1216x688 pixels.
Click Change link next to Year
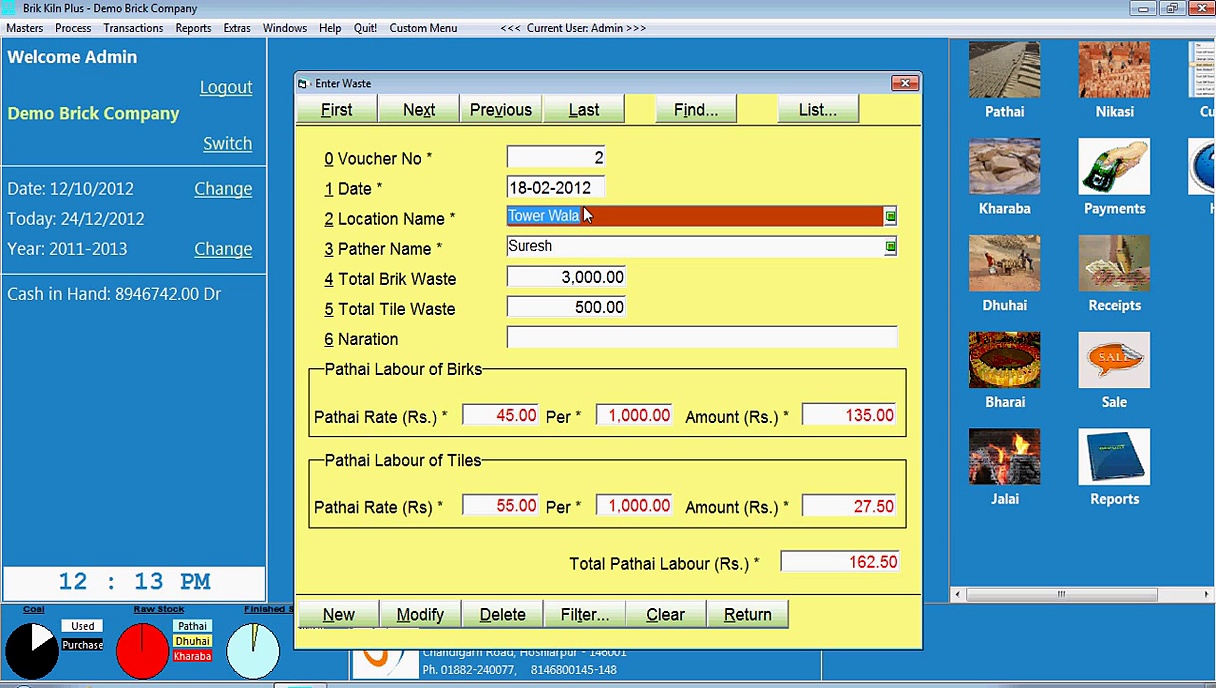223,249
